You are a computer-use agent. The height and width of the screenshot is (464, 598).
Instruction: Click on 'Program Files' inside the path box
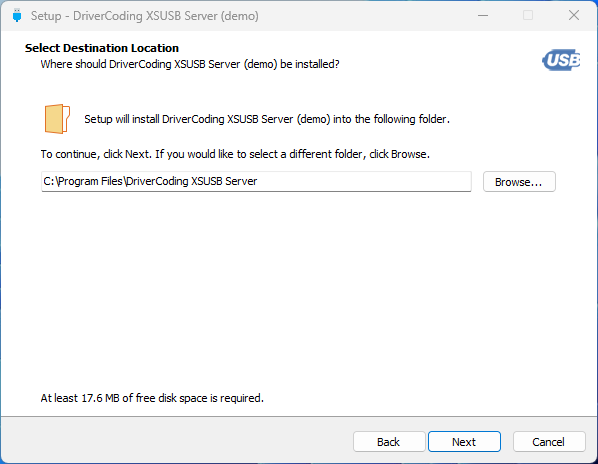click(90, 181)
